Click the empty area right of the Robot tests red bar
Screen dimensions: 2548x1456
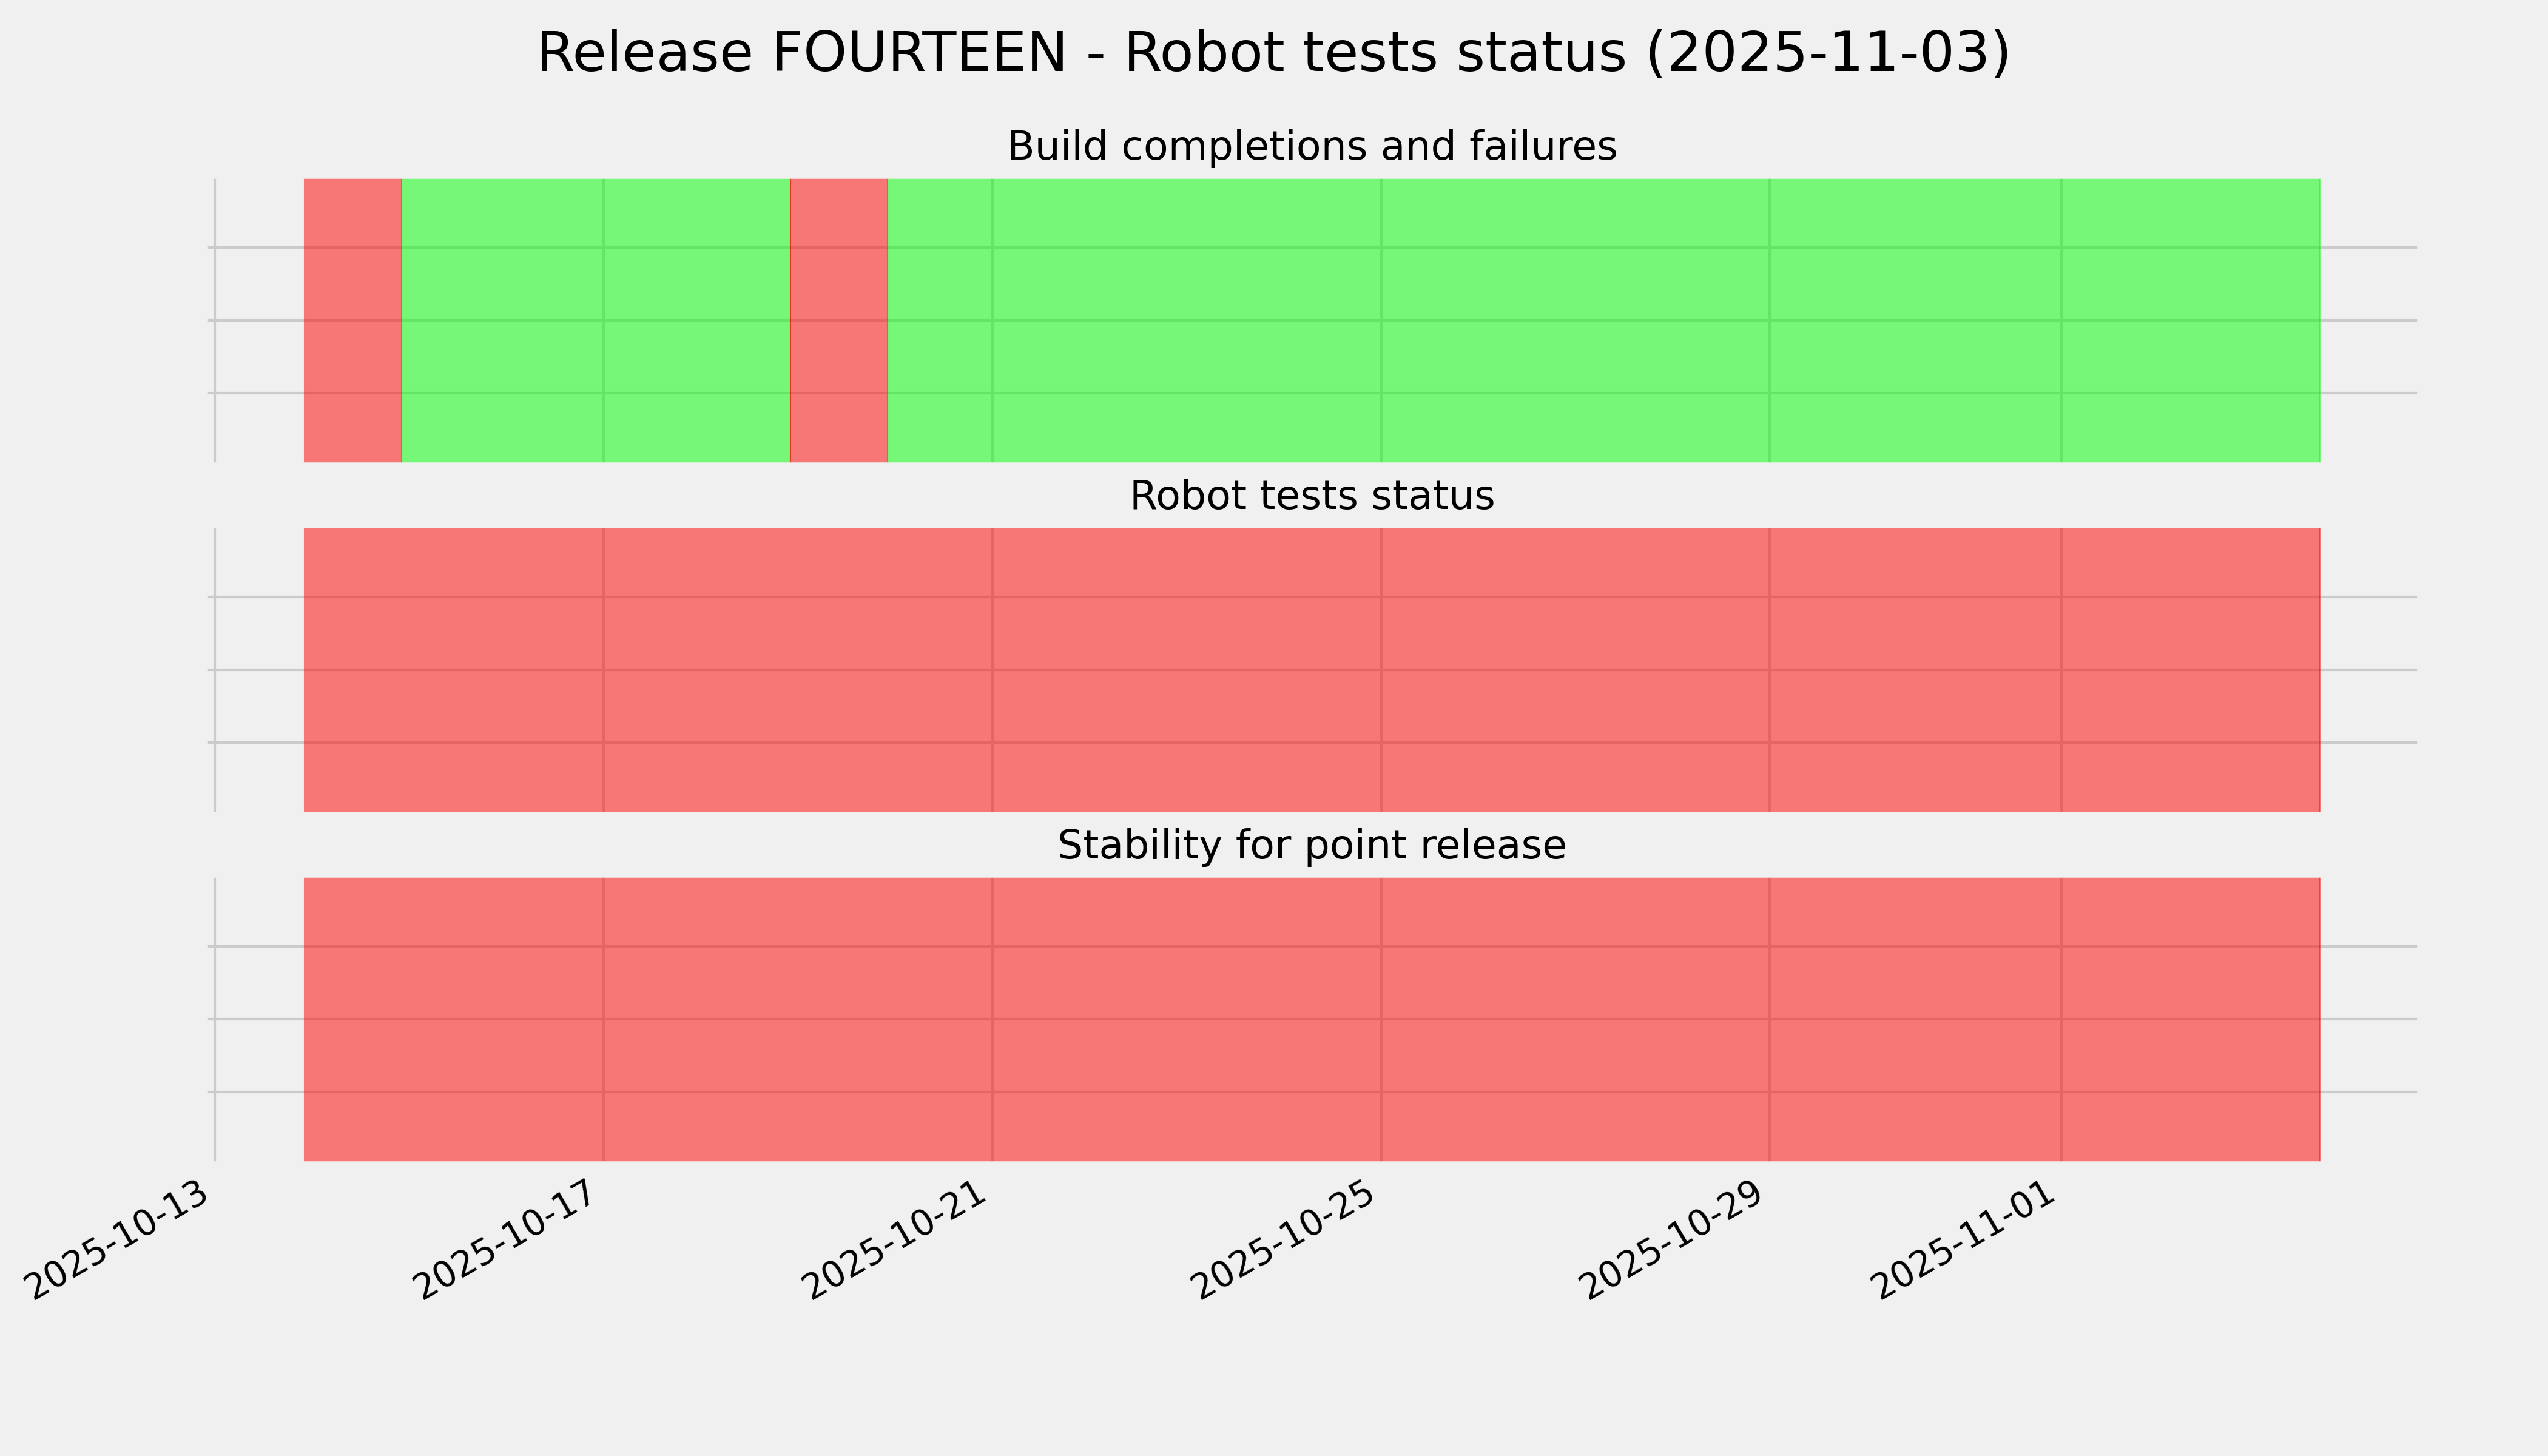[x=2367, y=670]
